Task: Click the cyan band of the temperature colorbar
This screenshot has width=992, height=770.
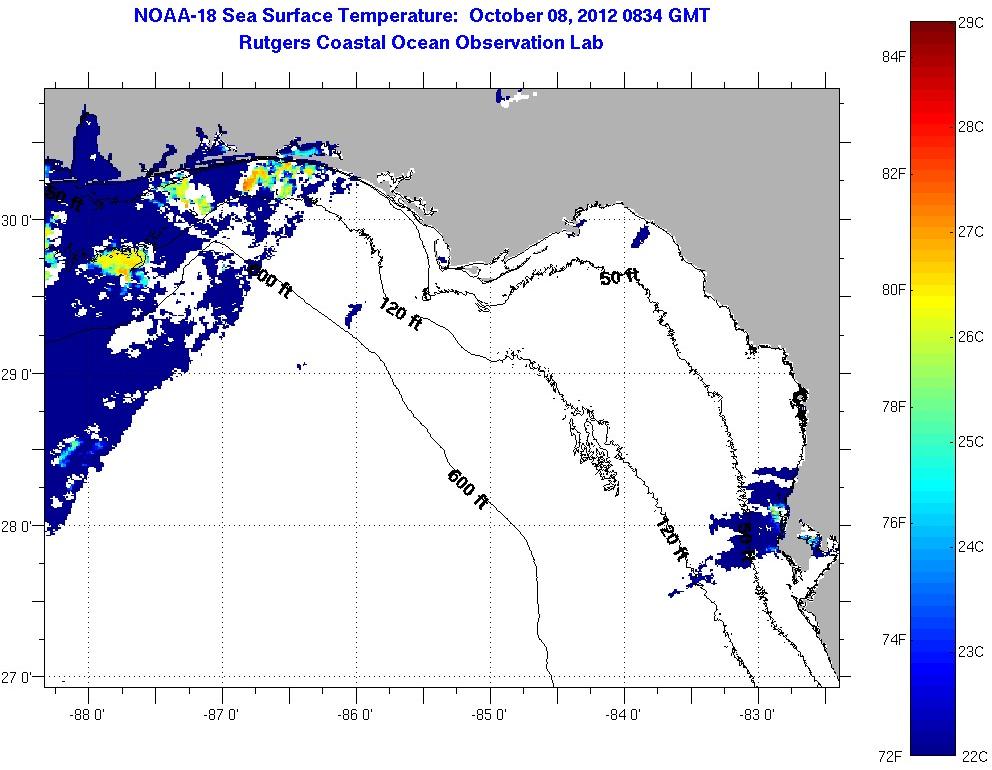Action: tap(932, 490)
